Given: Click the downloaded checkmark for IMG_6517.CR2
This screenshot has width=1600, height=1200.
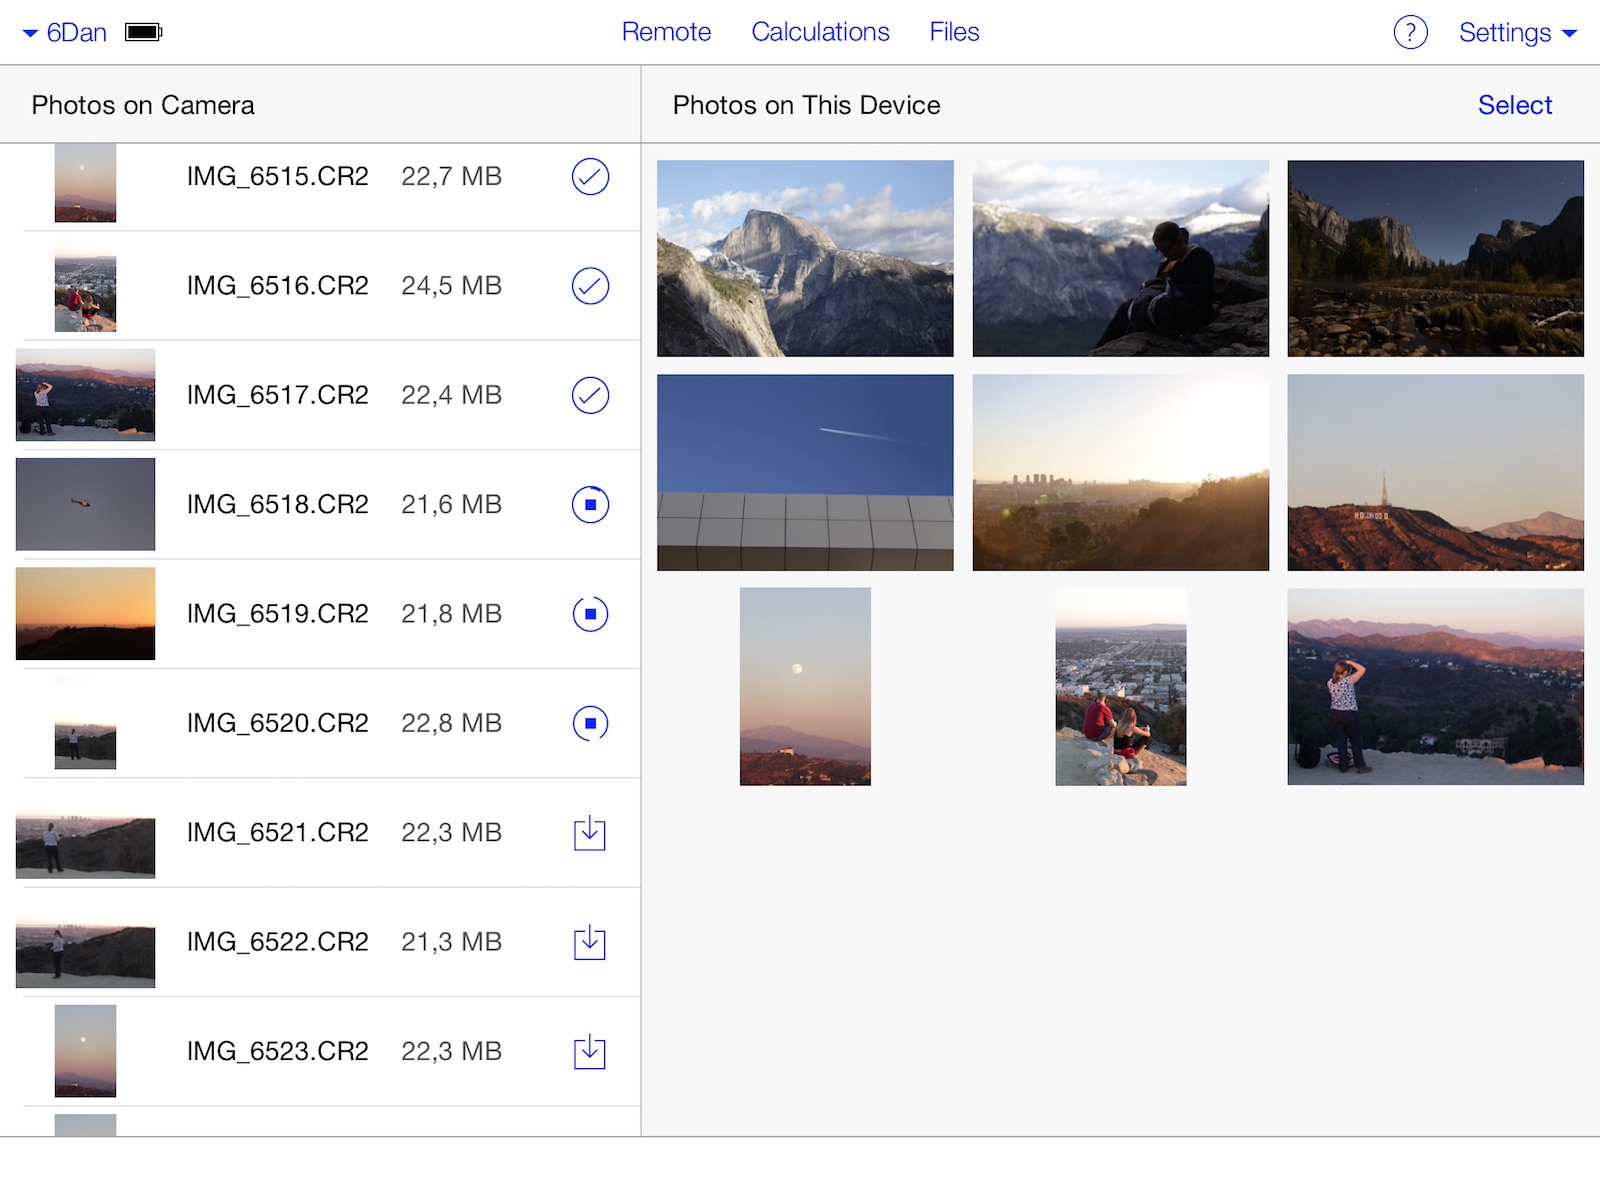Looking at the screenshot, I should pyautogui.click(x=590, y=396).
